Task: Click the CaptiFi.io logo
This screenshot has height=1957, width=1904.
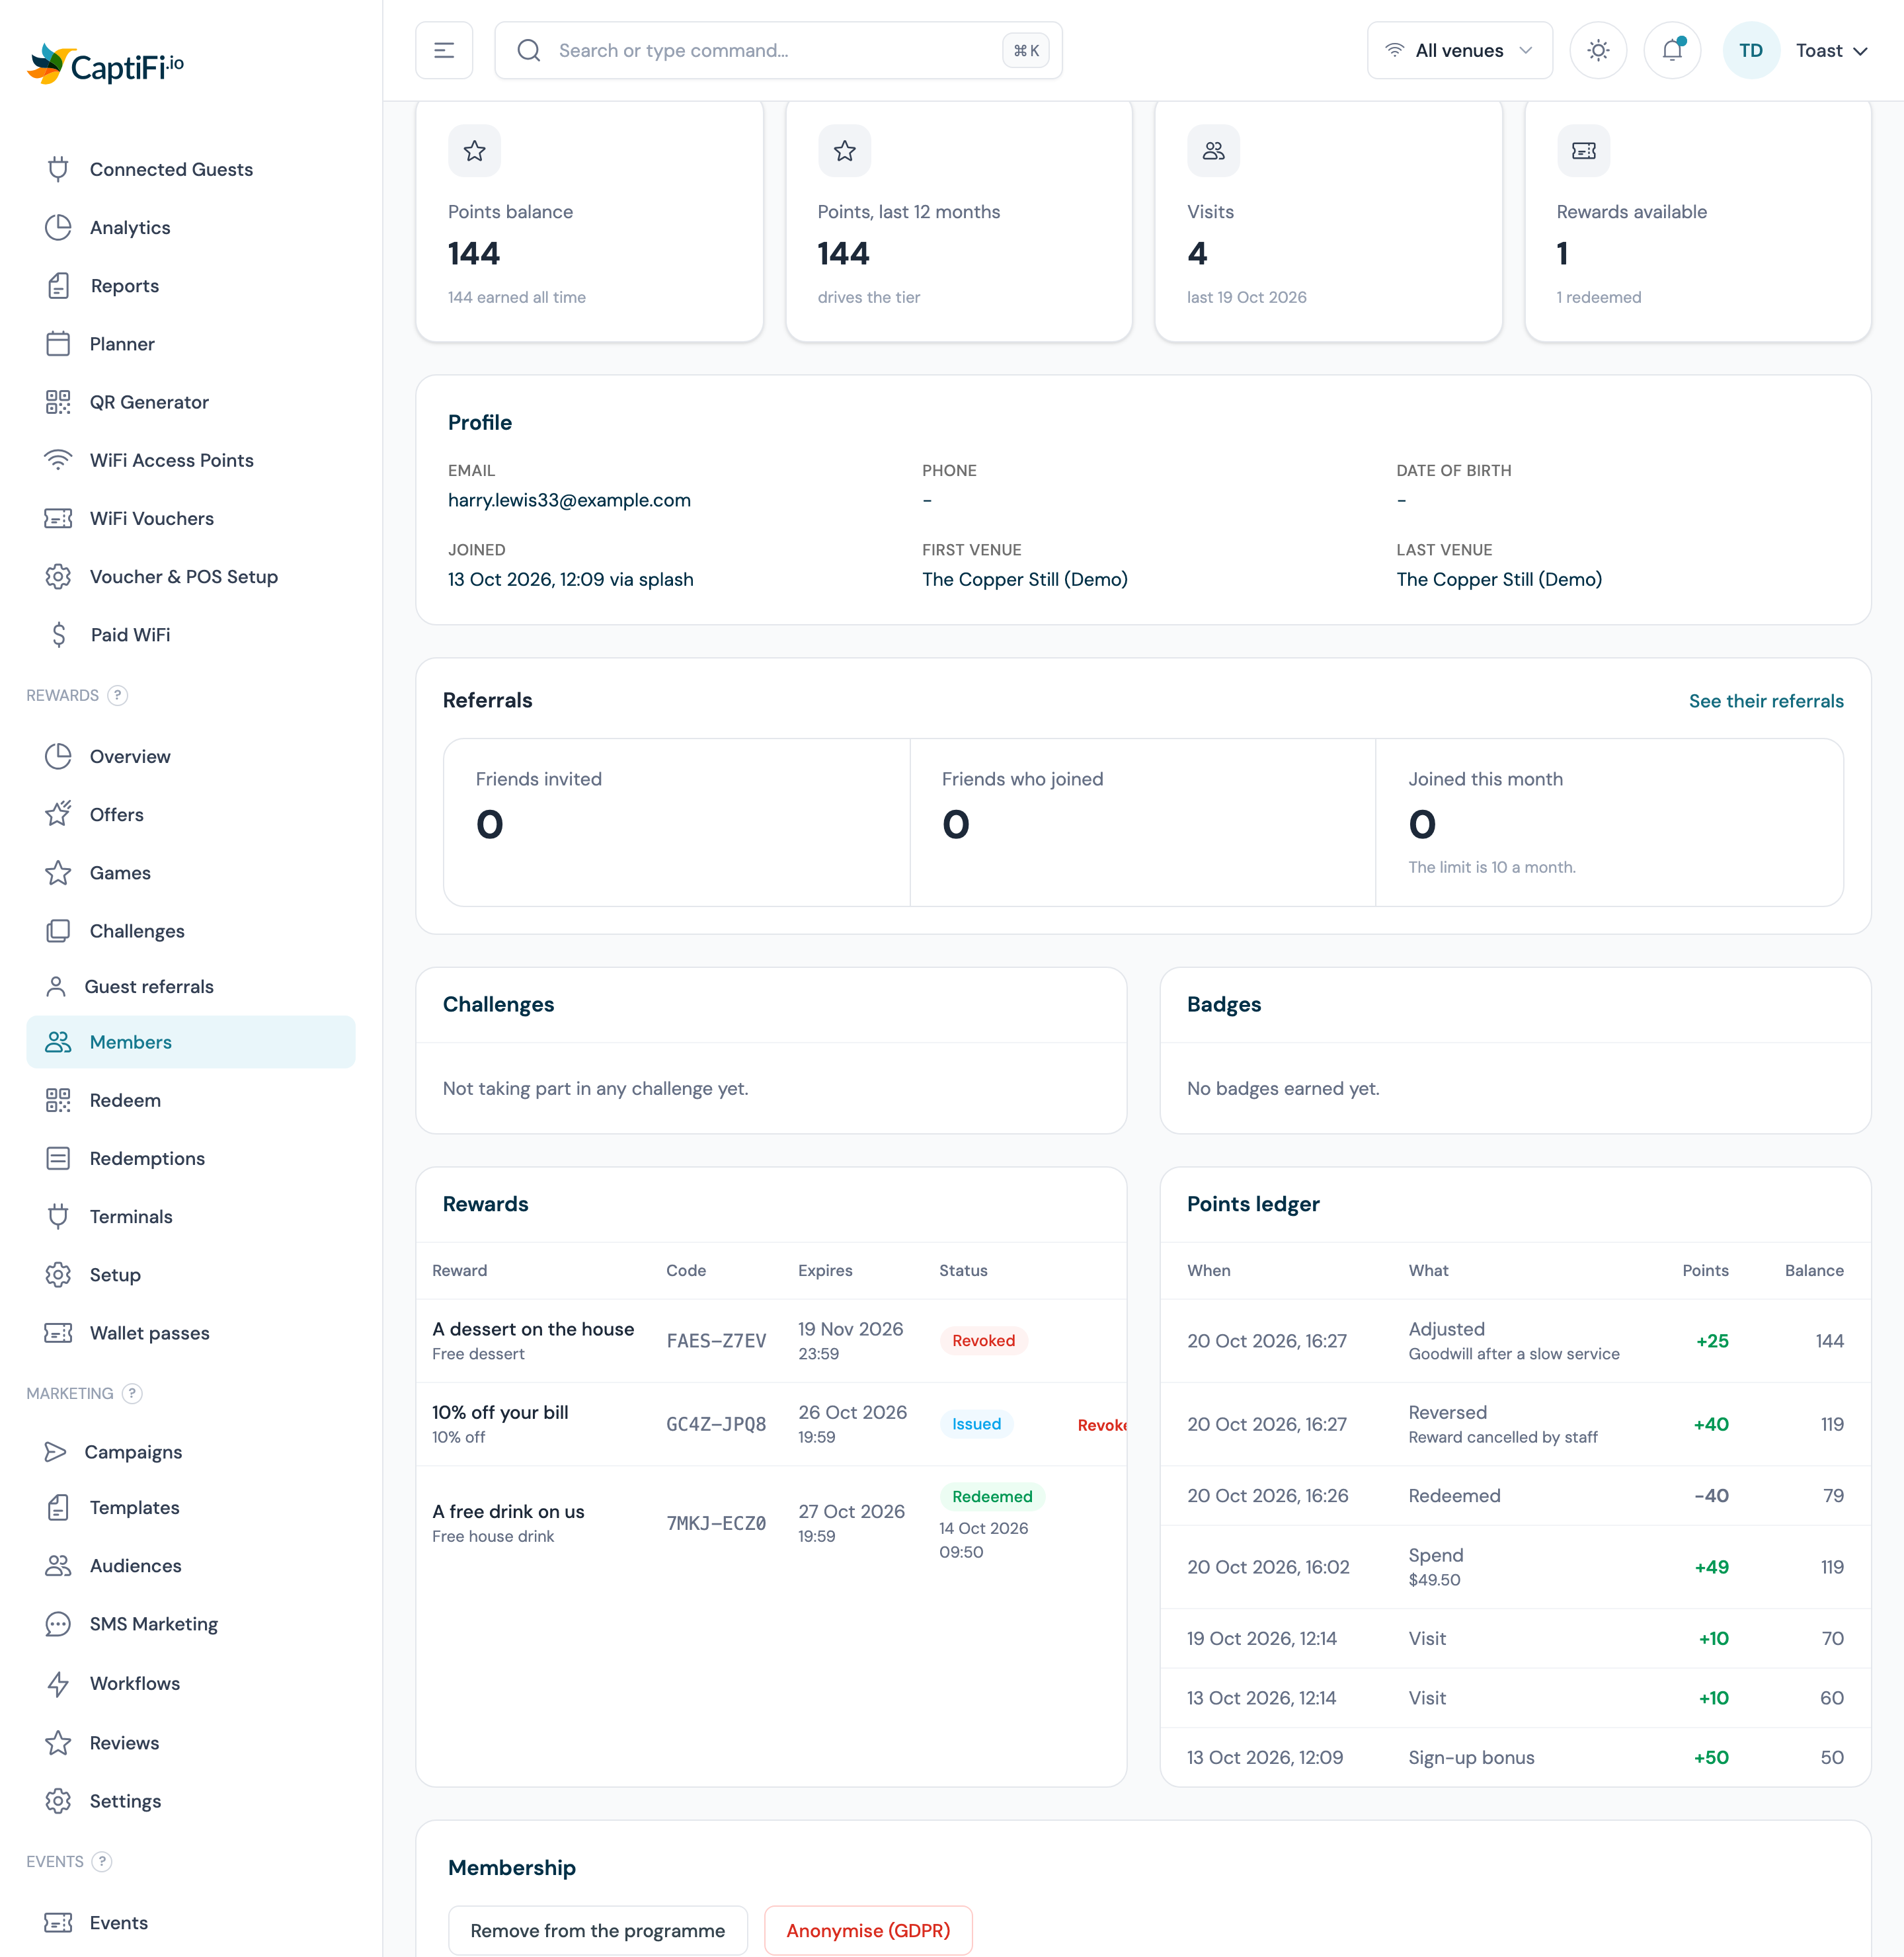Action: (x=106, y=65)
